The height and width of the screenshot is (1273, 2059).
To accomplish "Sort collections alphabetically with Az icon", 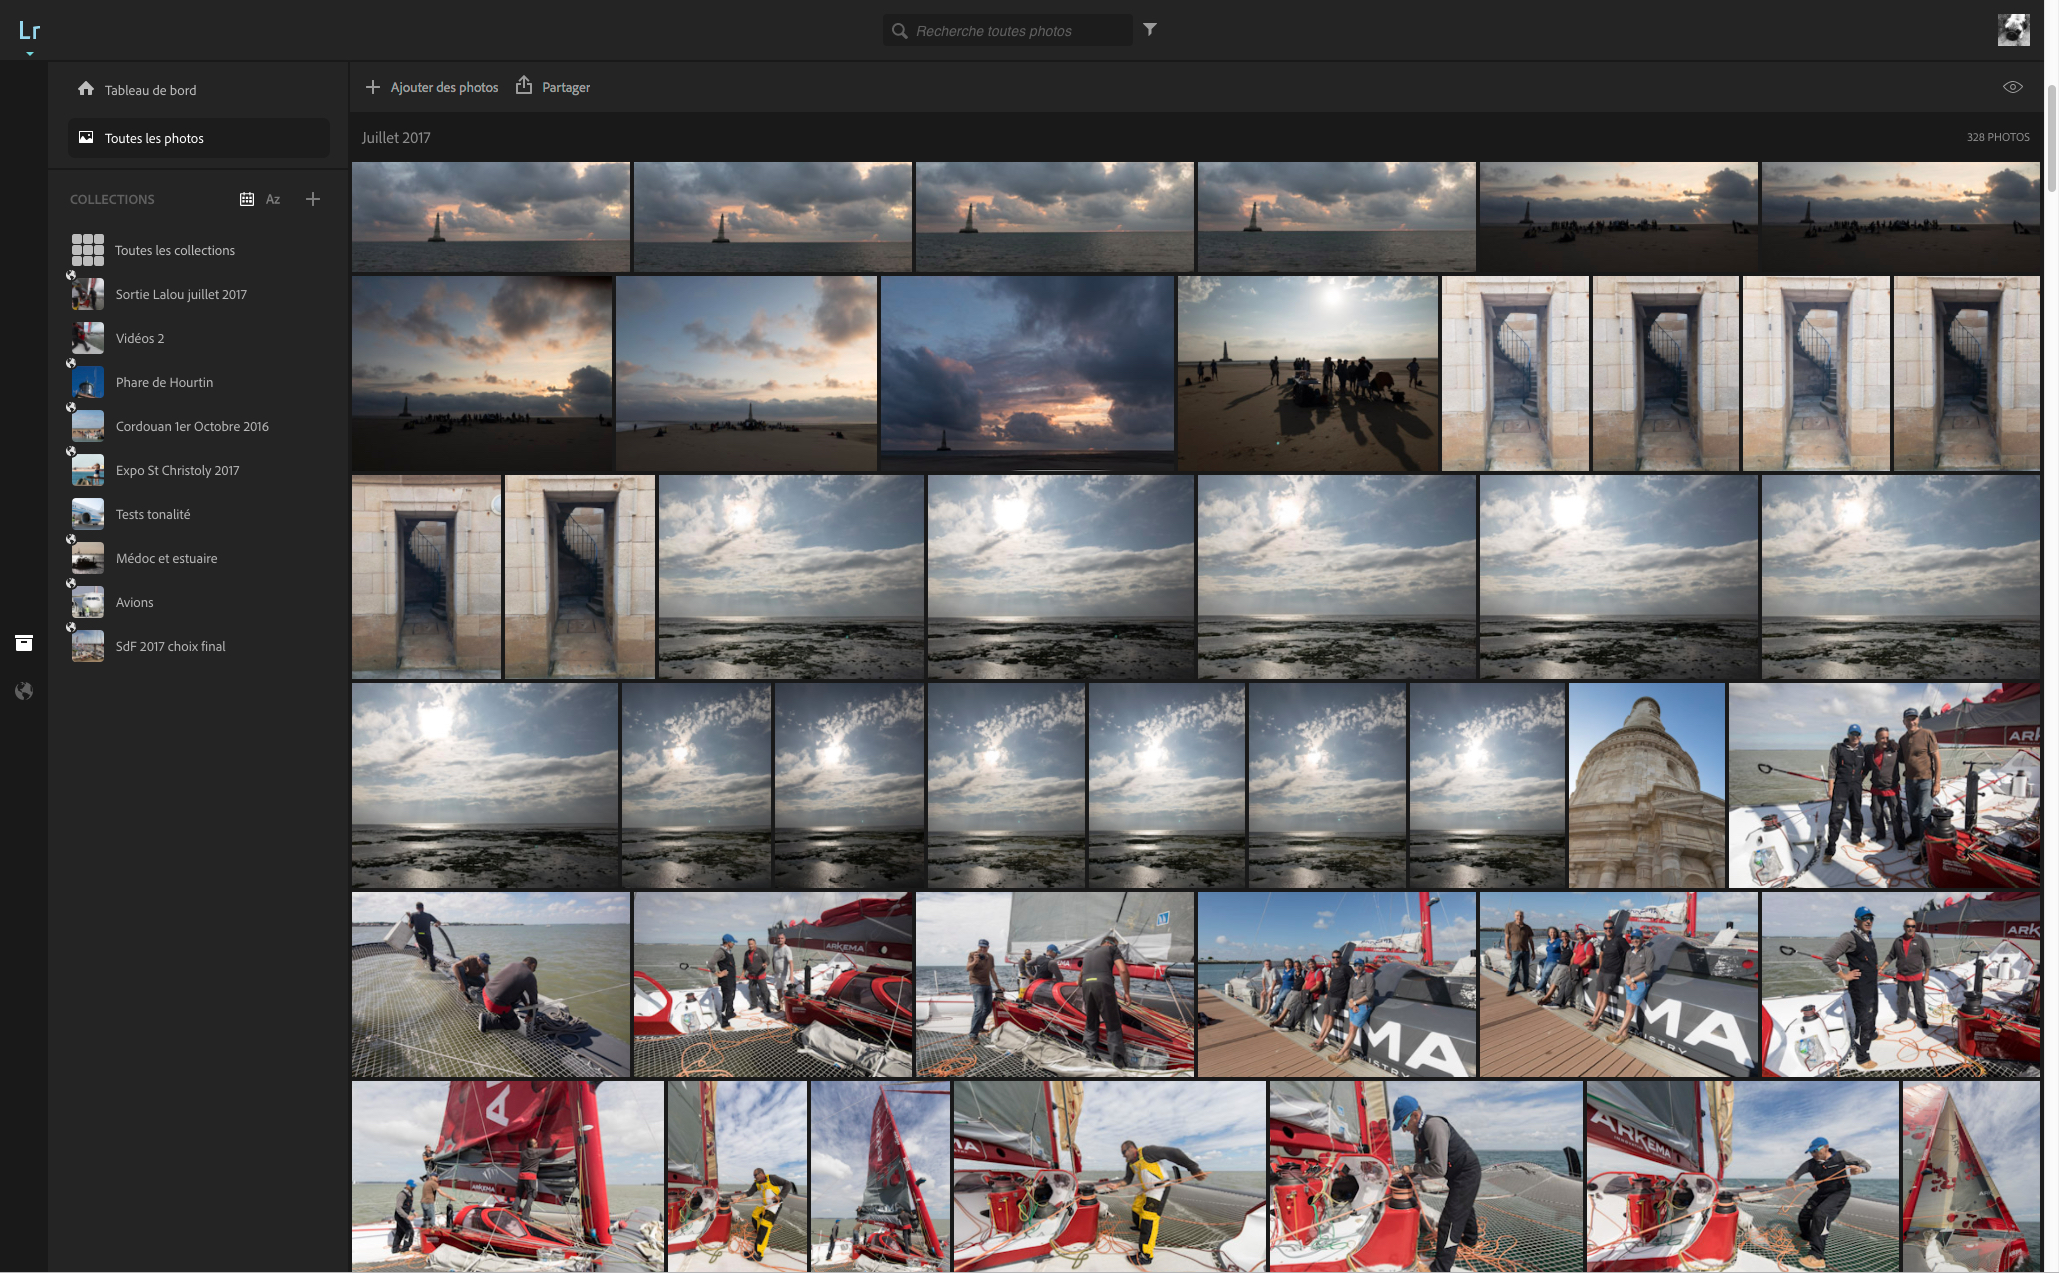I will point(273,199).
